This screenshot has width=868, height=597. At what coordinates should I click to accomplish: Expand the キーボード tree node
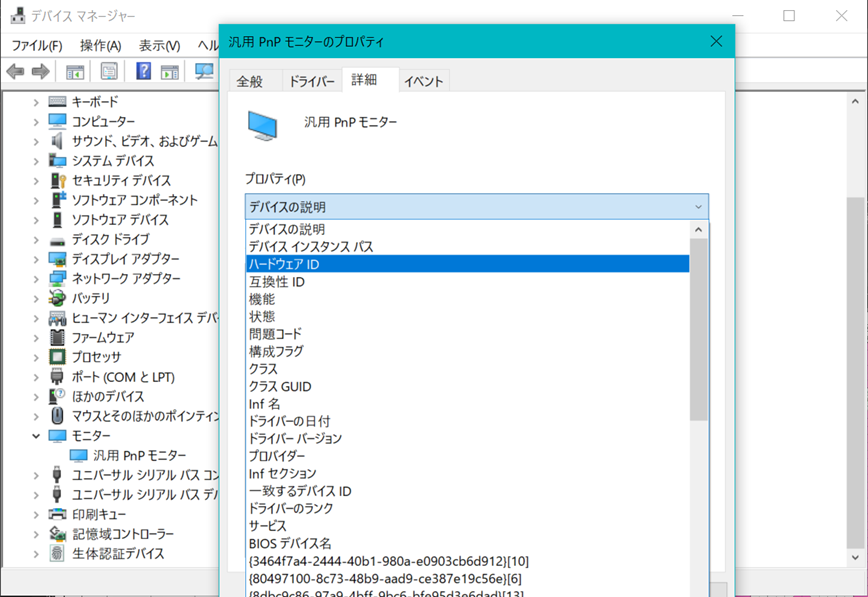[36, 102]
